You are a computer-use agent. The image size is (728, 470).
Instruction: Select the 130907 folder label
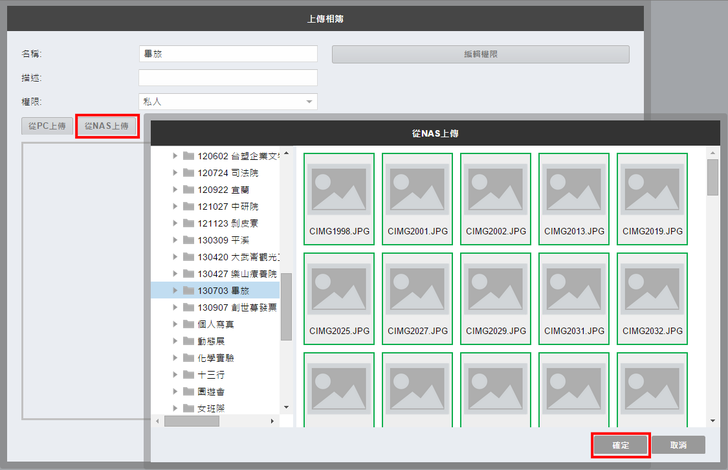(x=237, y=307)
